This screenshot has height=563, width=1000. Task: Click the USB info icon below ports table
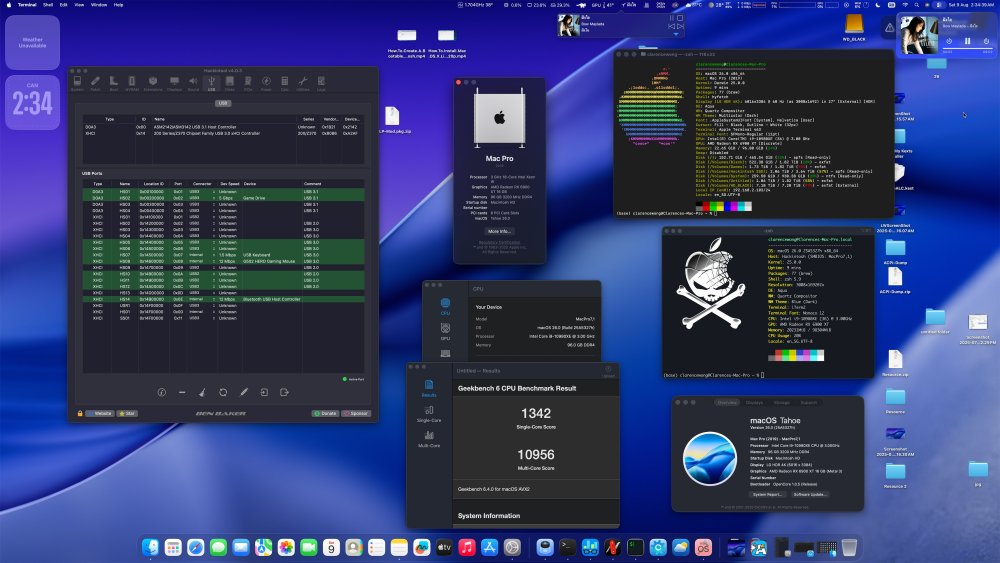pyautogui.click(x=161, y=392)
